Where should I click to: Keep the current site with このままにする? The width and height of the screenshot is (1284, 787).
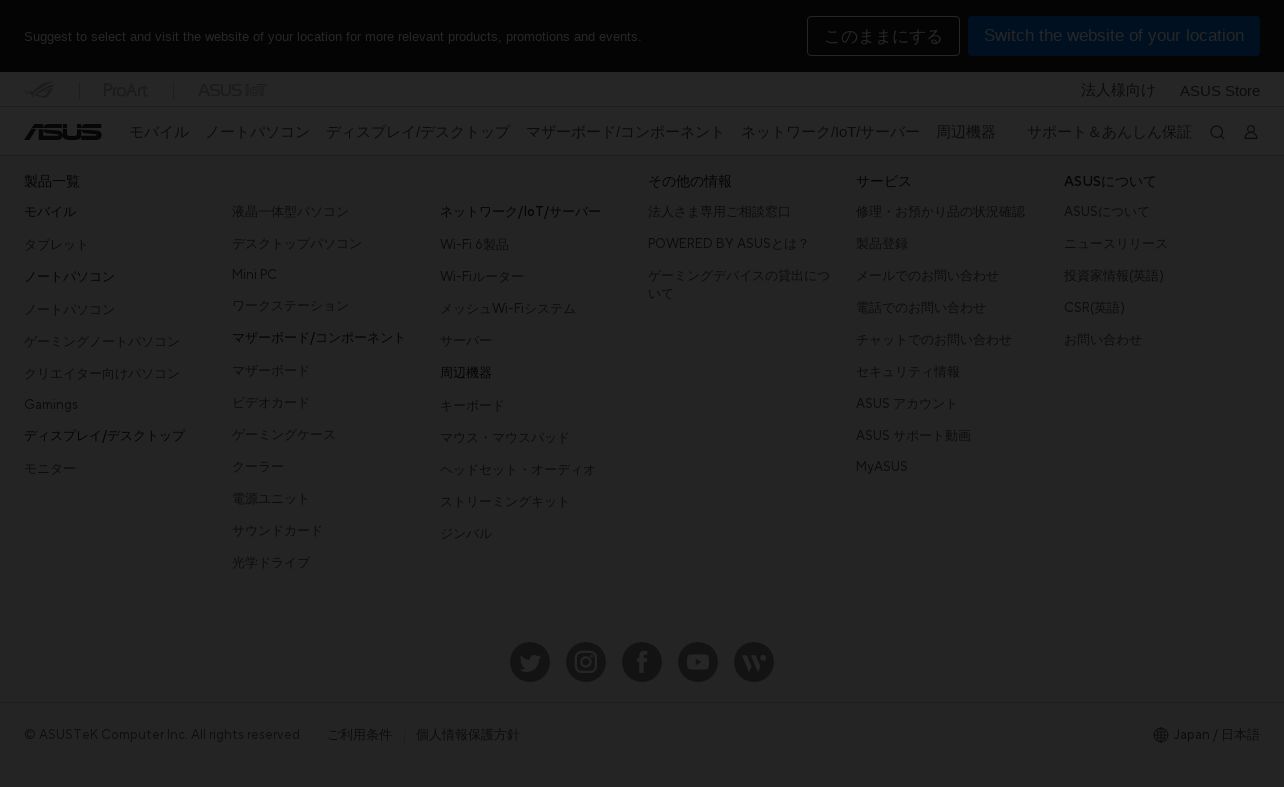(x=883, y=36)
